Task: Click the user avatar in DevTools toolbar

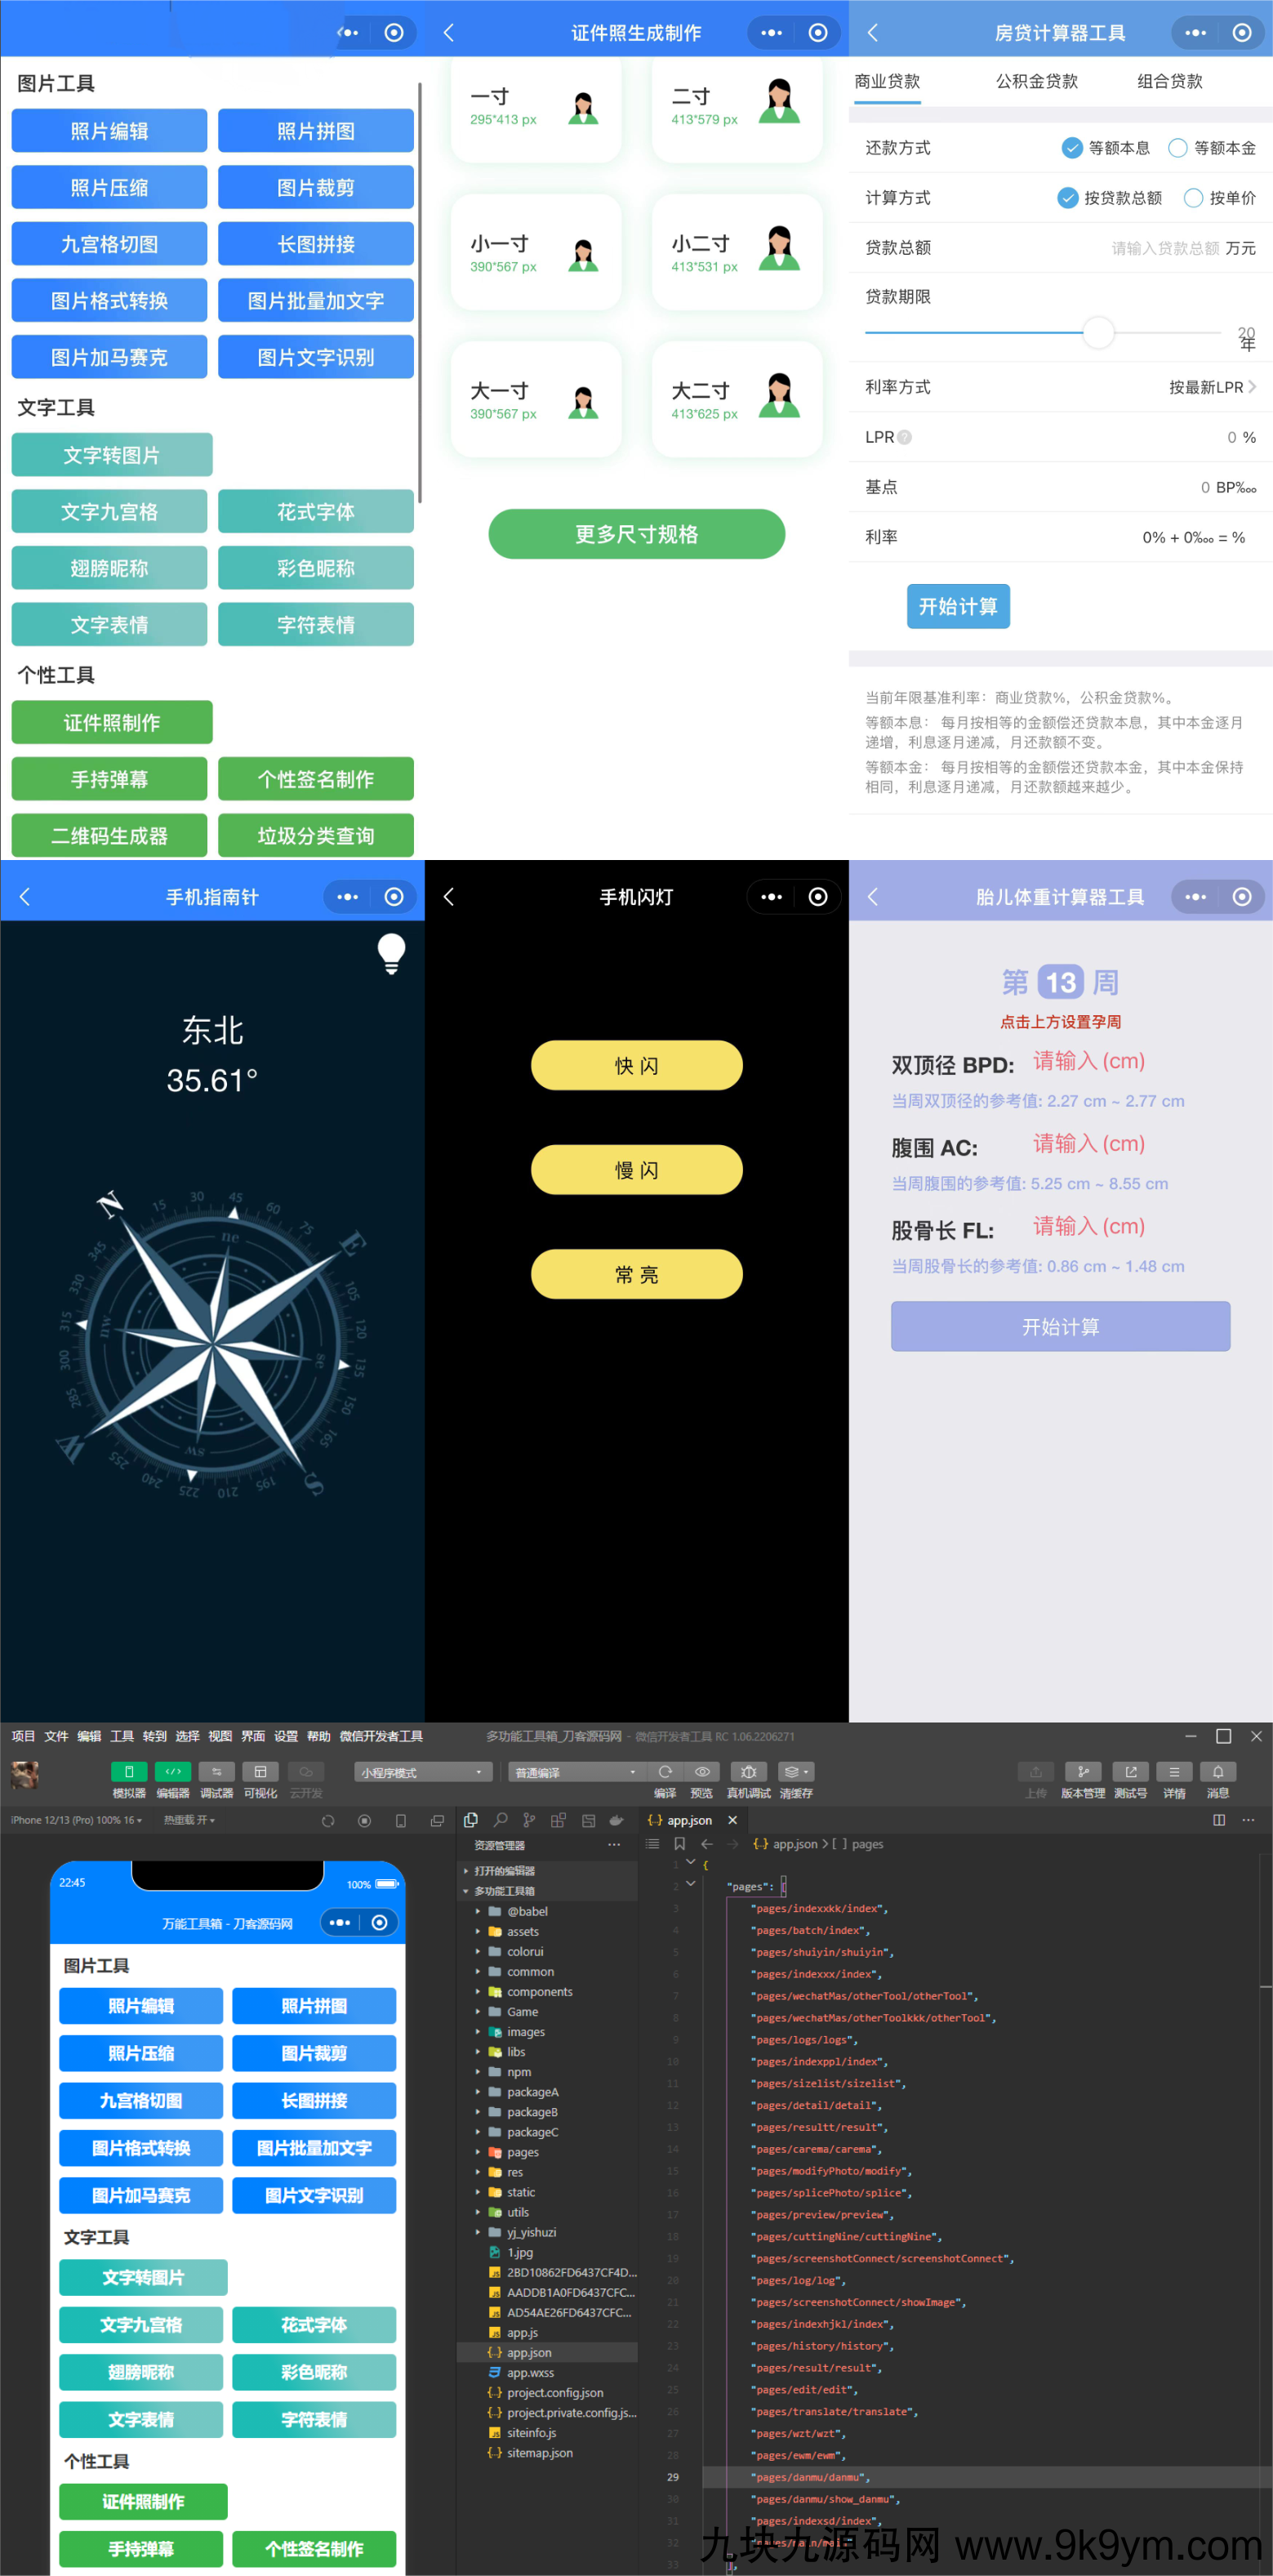Action: tap(24, 1775)
